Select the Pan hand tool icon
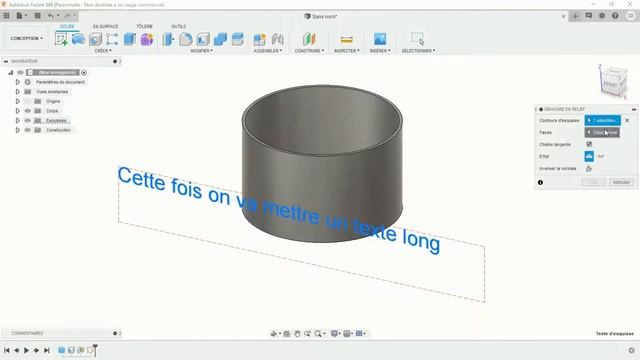The height and width of the screenshot is (360, 640). pyautogui.click(x=297, y=333)
